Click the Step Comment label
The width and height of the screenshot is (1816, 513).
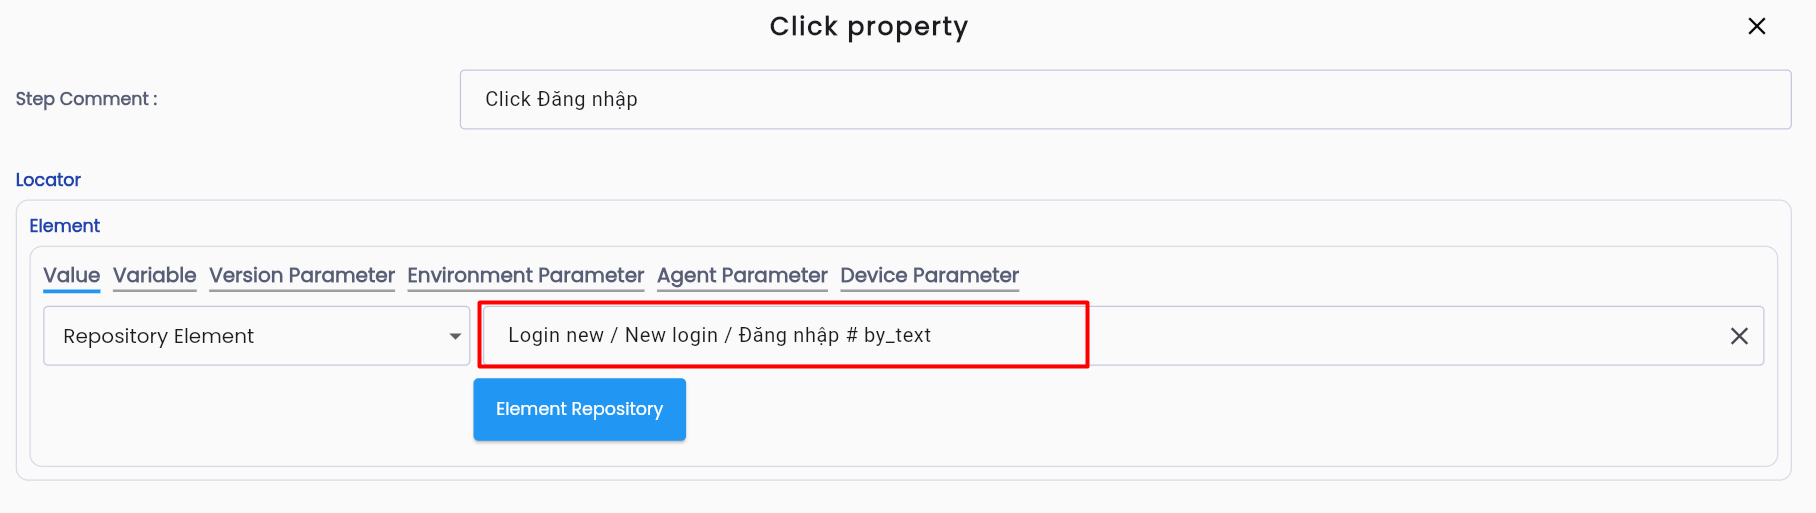click(x=86, y=99)
